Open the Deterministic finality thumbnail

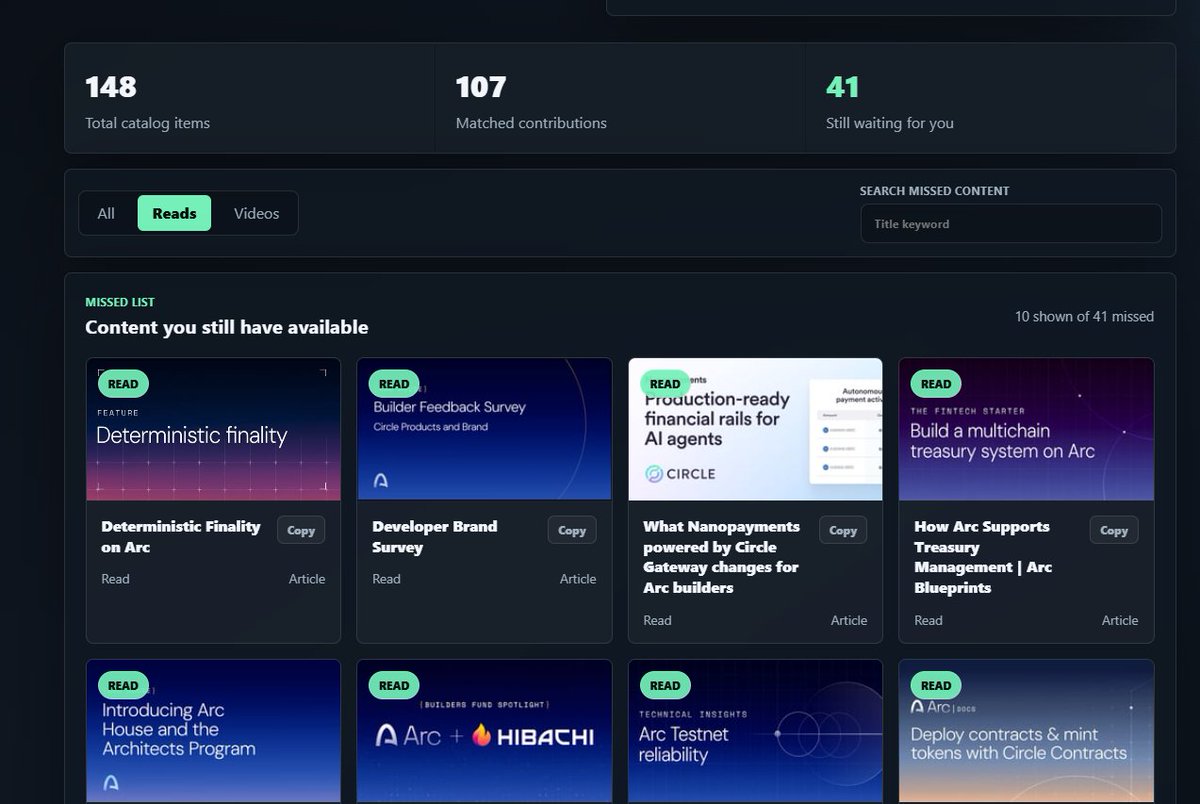point(213,429)
